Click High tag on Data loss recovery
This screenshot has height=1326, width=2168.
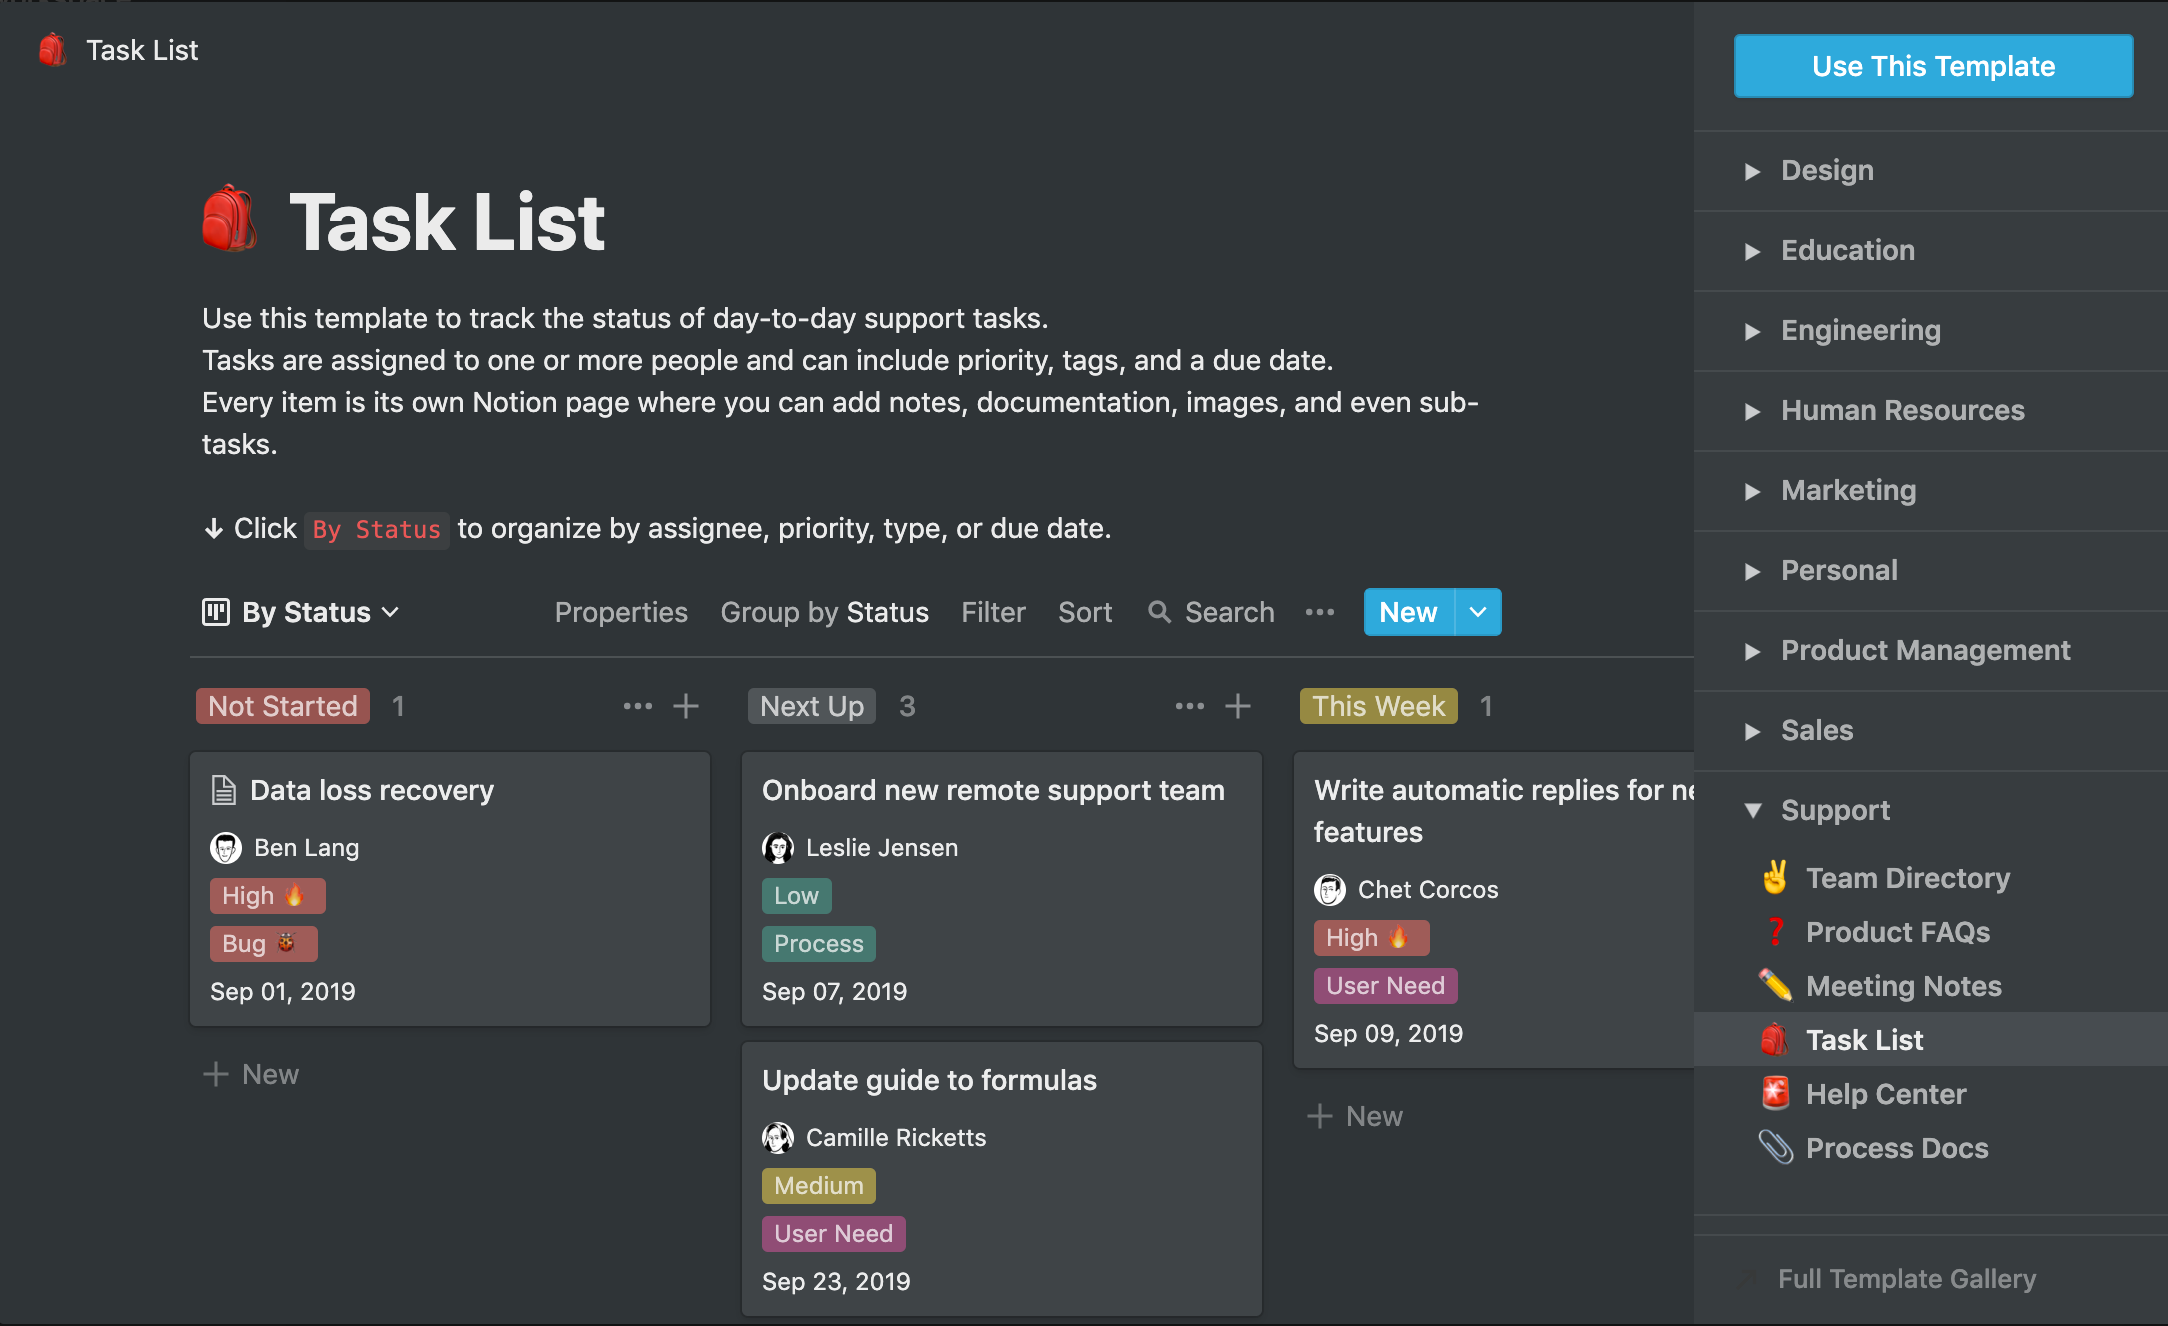tap(267, 896)
